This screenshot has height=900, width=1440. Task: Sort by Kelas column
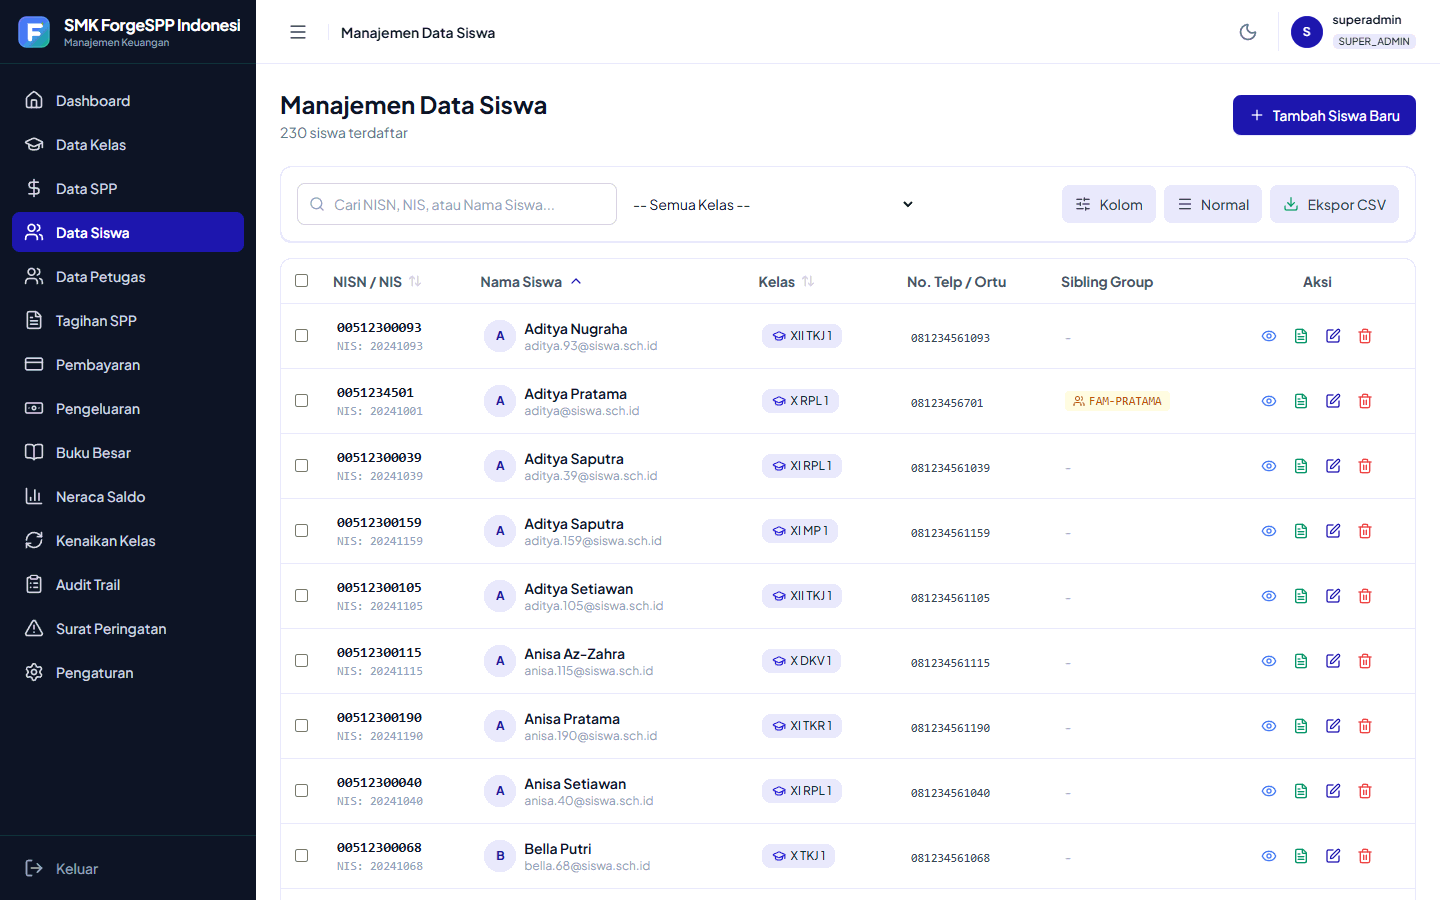786,282
